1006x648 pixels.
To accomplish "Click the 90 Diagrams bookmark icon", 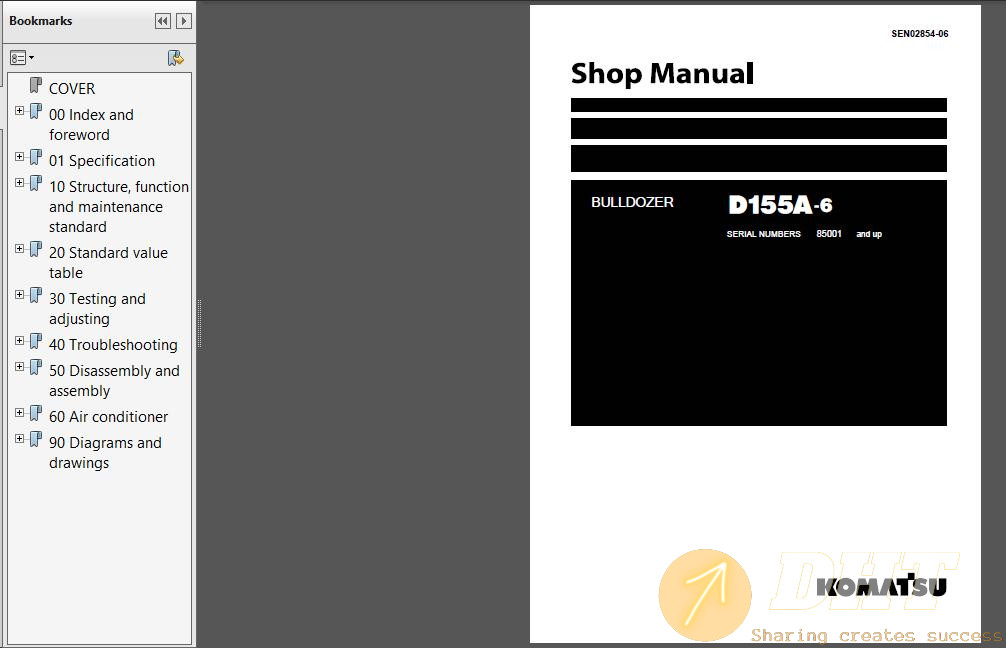I will pyautogui.click(x=36, y=439).
